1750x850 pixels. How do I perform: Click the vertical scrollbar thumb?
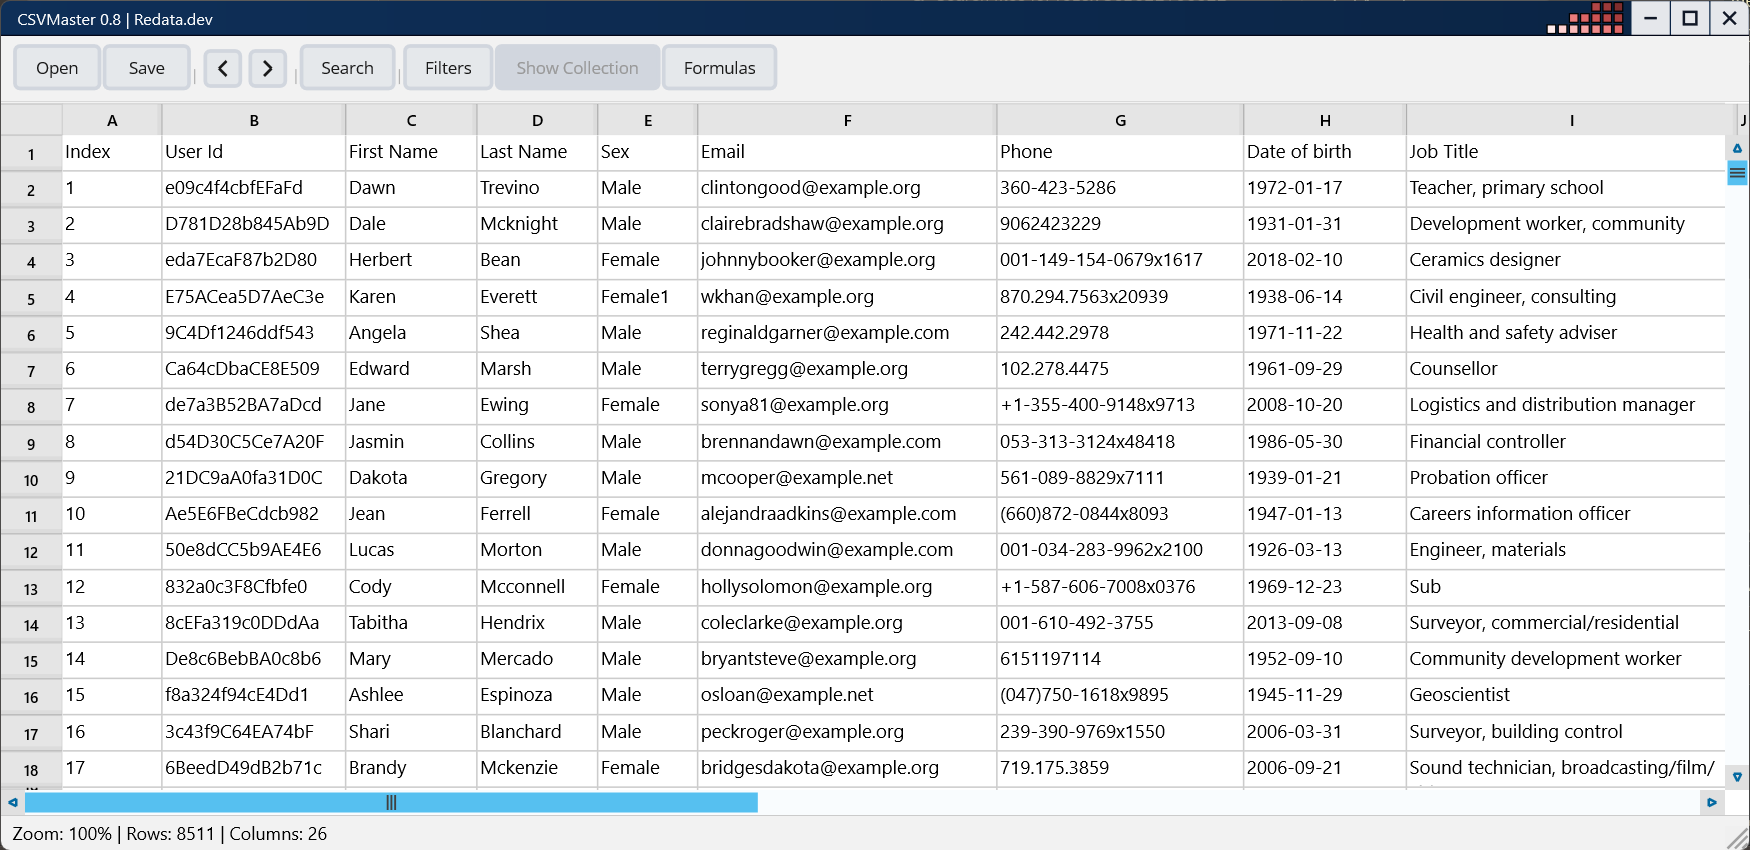click(x=1737, y=173)
